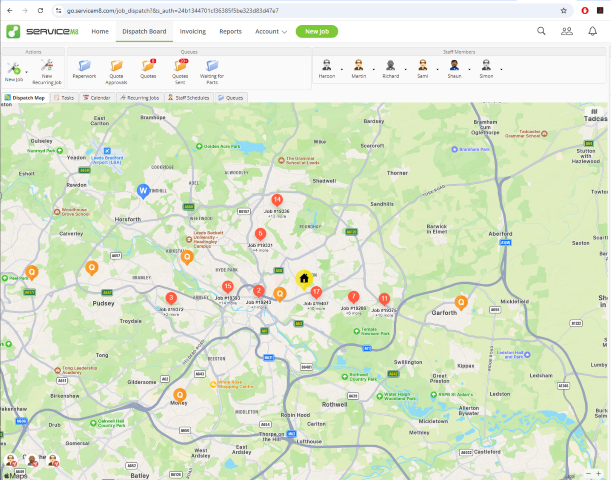The width and height of the screenshot is (611, 480).
Task: Select staff member Sami
Action: coord(422,69)
